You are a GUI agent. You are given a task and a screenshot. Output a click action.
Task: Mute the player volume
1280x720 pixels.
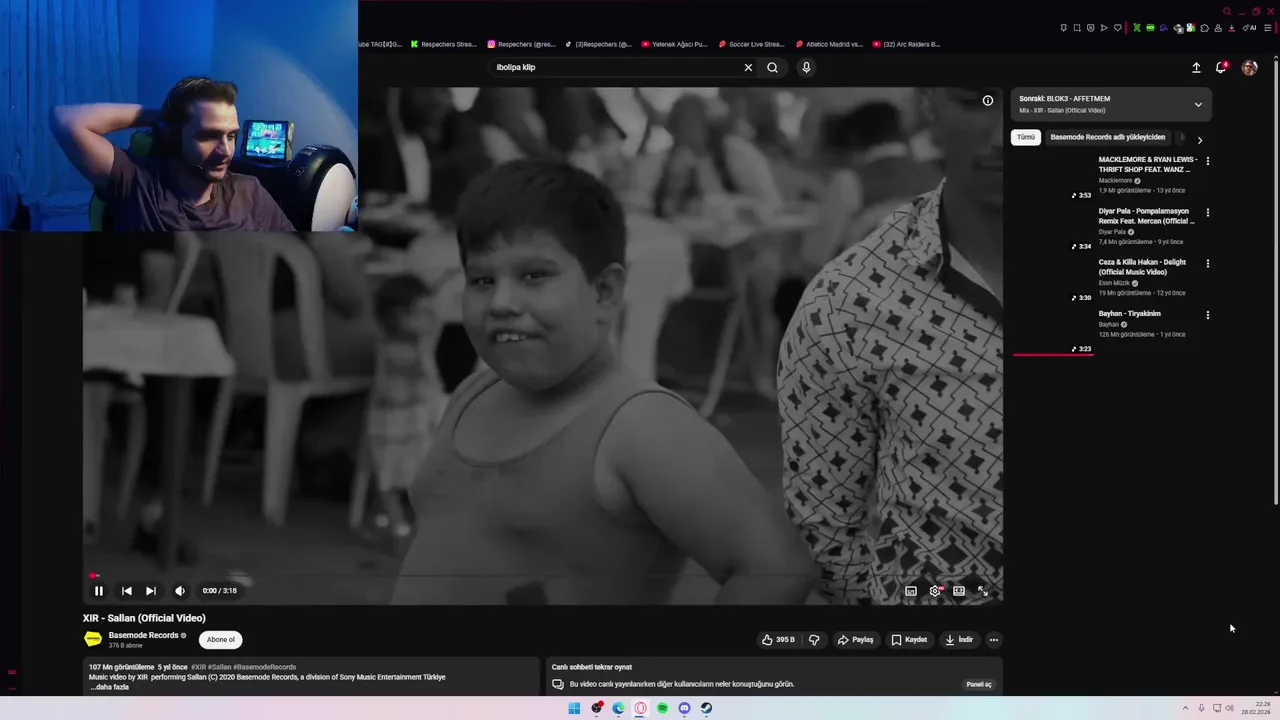point(180,591)
